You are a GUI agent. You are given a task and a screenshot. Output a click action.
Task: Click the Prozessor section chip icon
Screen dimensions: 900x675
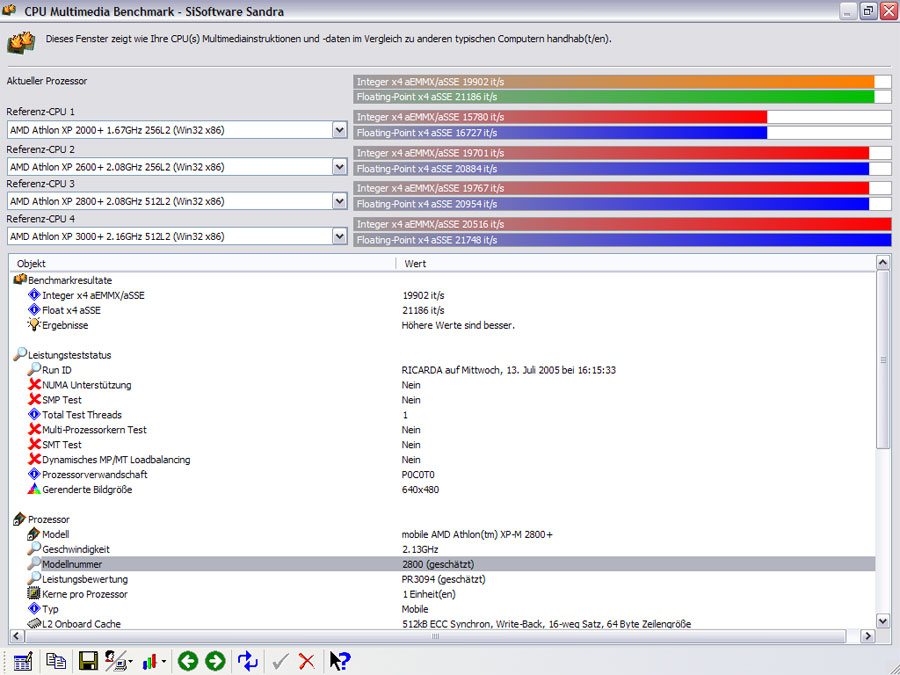coord(20,519)
